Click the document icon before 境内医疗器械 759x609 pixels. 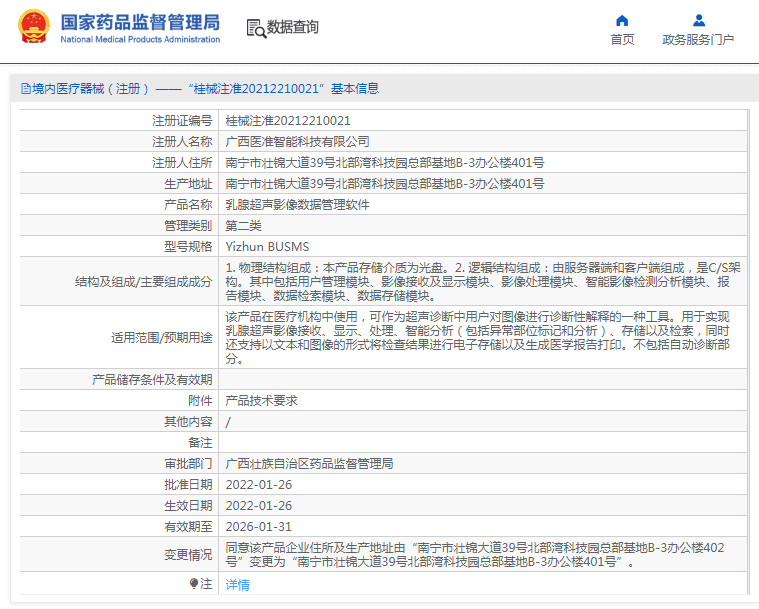26,89
